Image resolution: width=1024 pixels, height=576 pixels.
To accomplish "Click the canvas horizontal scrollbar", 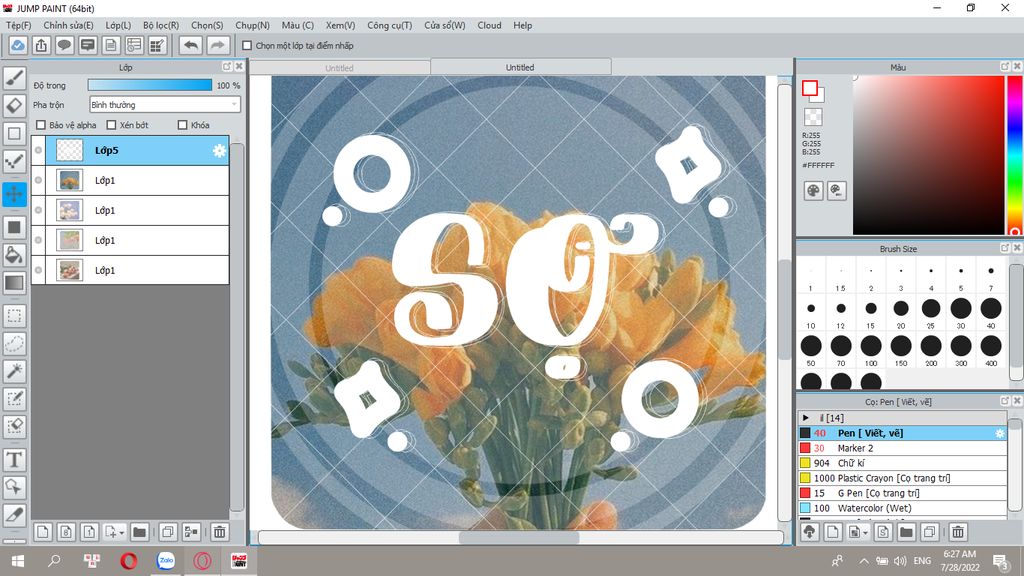I will (520, 537).
